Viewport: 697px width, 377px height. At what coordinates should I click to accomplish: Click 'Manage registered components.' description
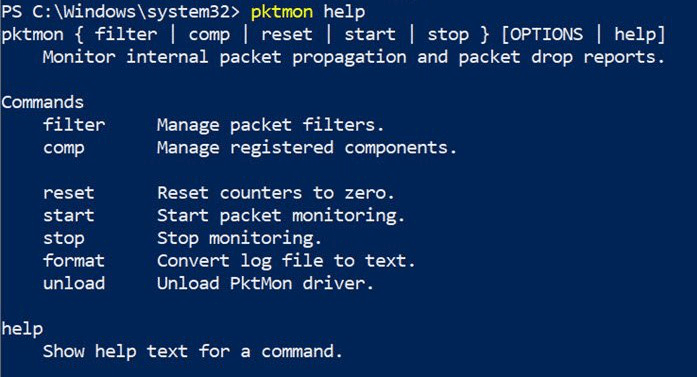[307, 148]
